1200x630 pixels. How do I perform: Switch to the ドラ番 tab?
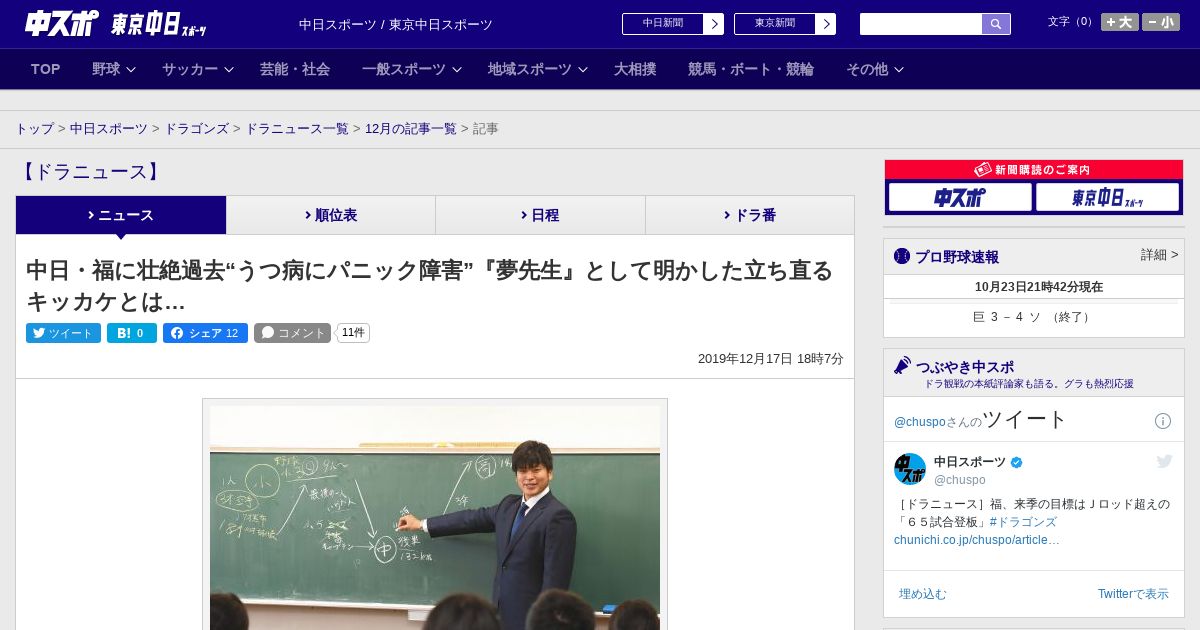(x=750, y=215)
